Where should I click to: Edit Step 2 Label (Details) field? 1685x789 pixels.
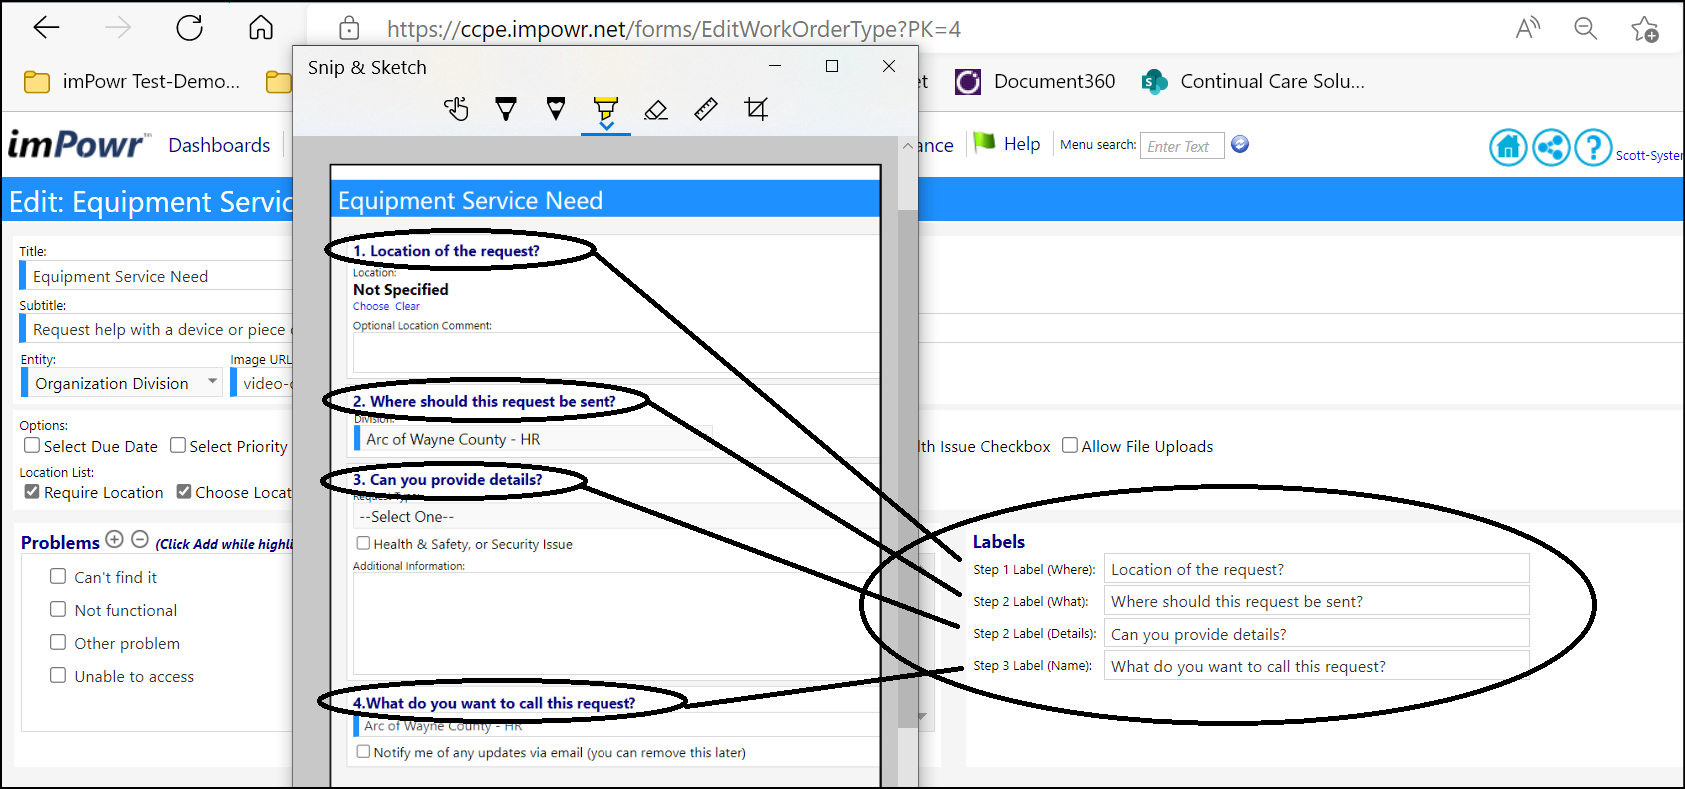pos(1317,634)
